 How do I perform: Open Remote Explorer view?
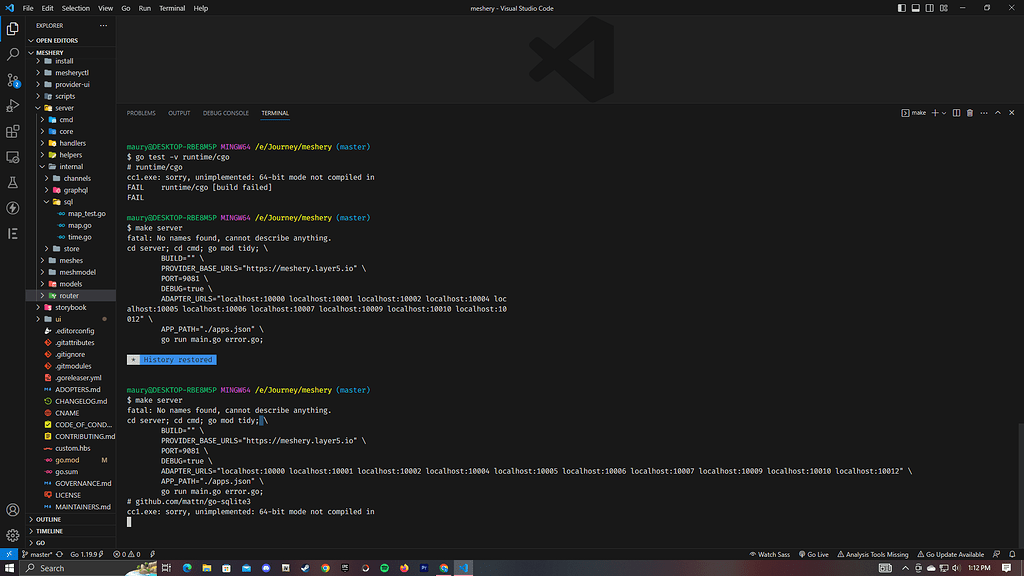tap(12, 157)
